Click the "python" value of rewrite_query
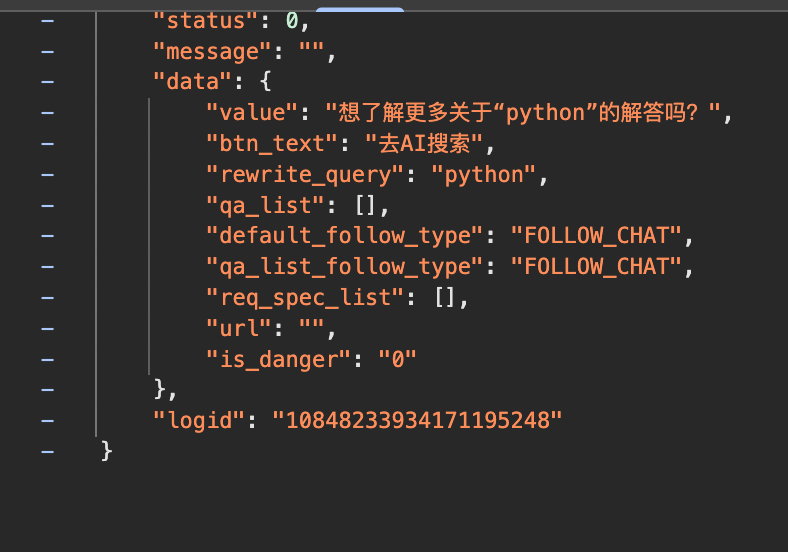Image resolution: width=788 pixels, height=552 pixels. (x=484, y=175)
